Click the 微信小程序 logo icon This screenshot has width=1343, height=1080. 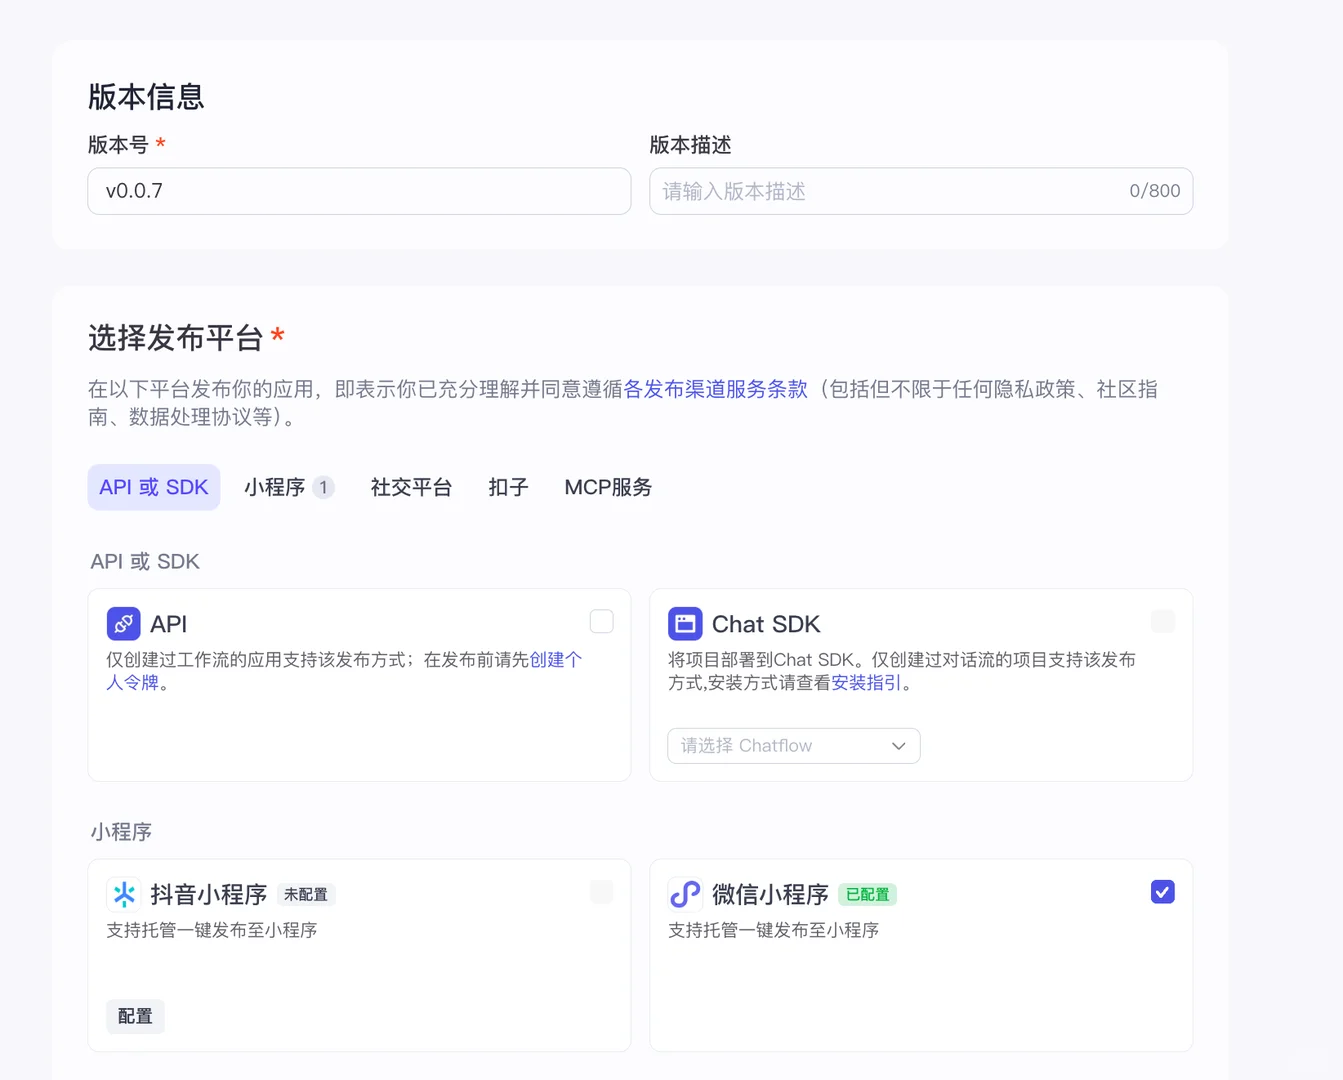pos(685,894)
